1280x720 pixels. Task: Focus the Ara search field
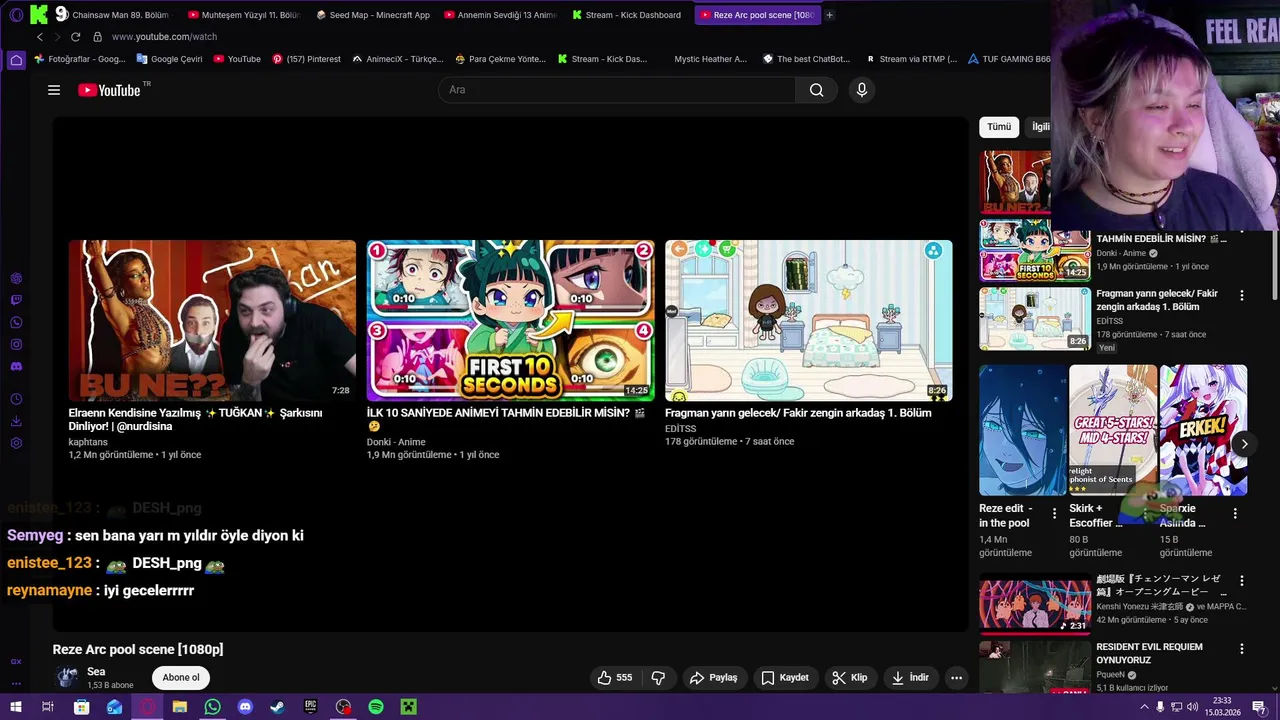click(x=617, y=90)
